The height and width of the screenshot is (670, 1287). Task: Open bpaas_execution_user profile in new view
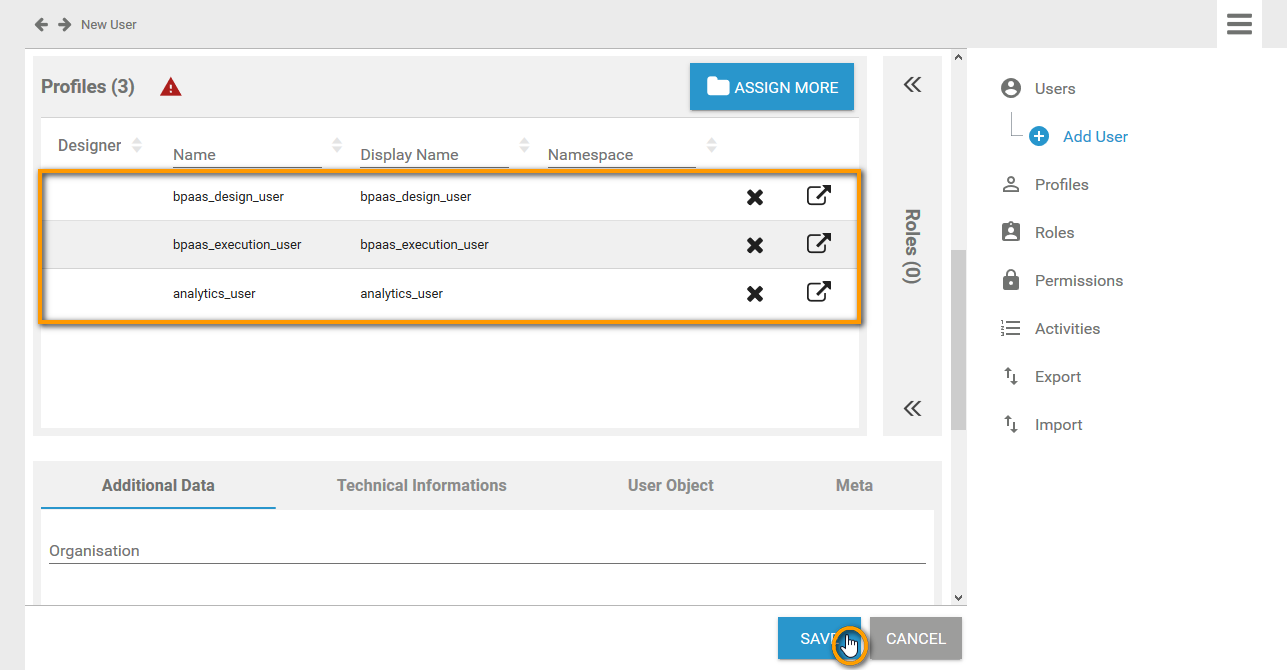[818, 244]
